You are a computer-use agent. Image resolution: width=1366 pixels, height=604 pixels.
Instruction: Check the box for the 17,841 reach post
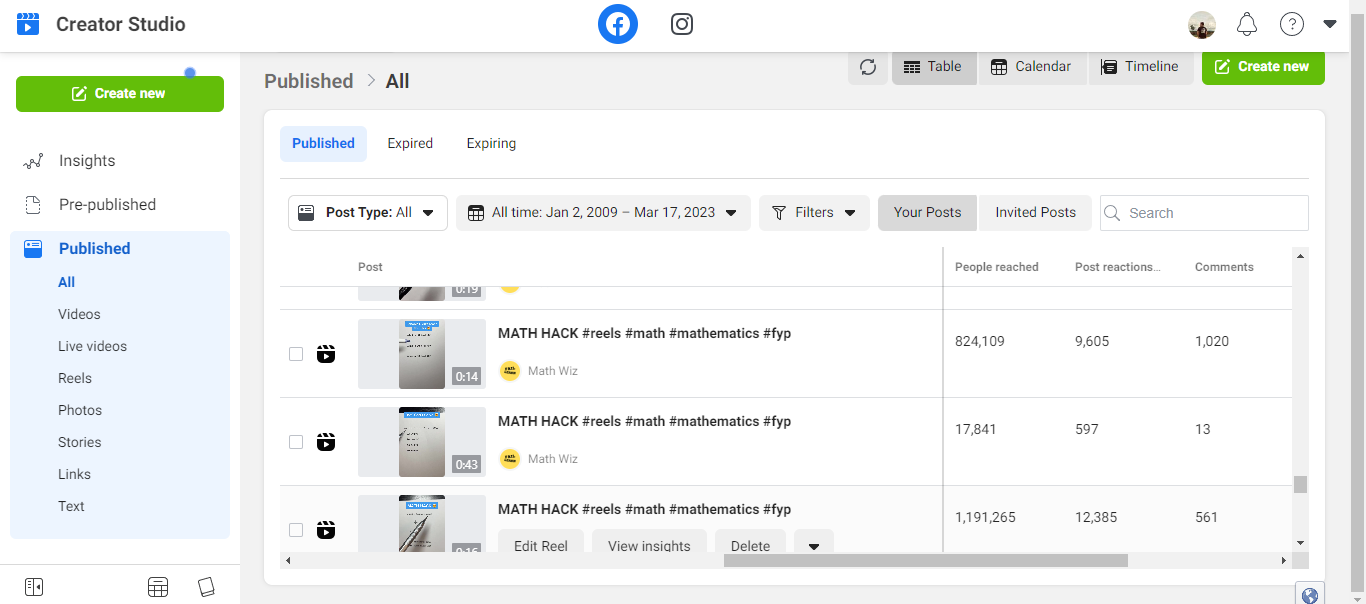[296, 442]
